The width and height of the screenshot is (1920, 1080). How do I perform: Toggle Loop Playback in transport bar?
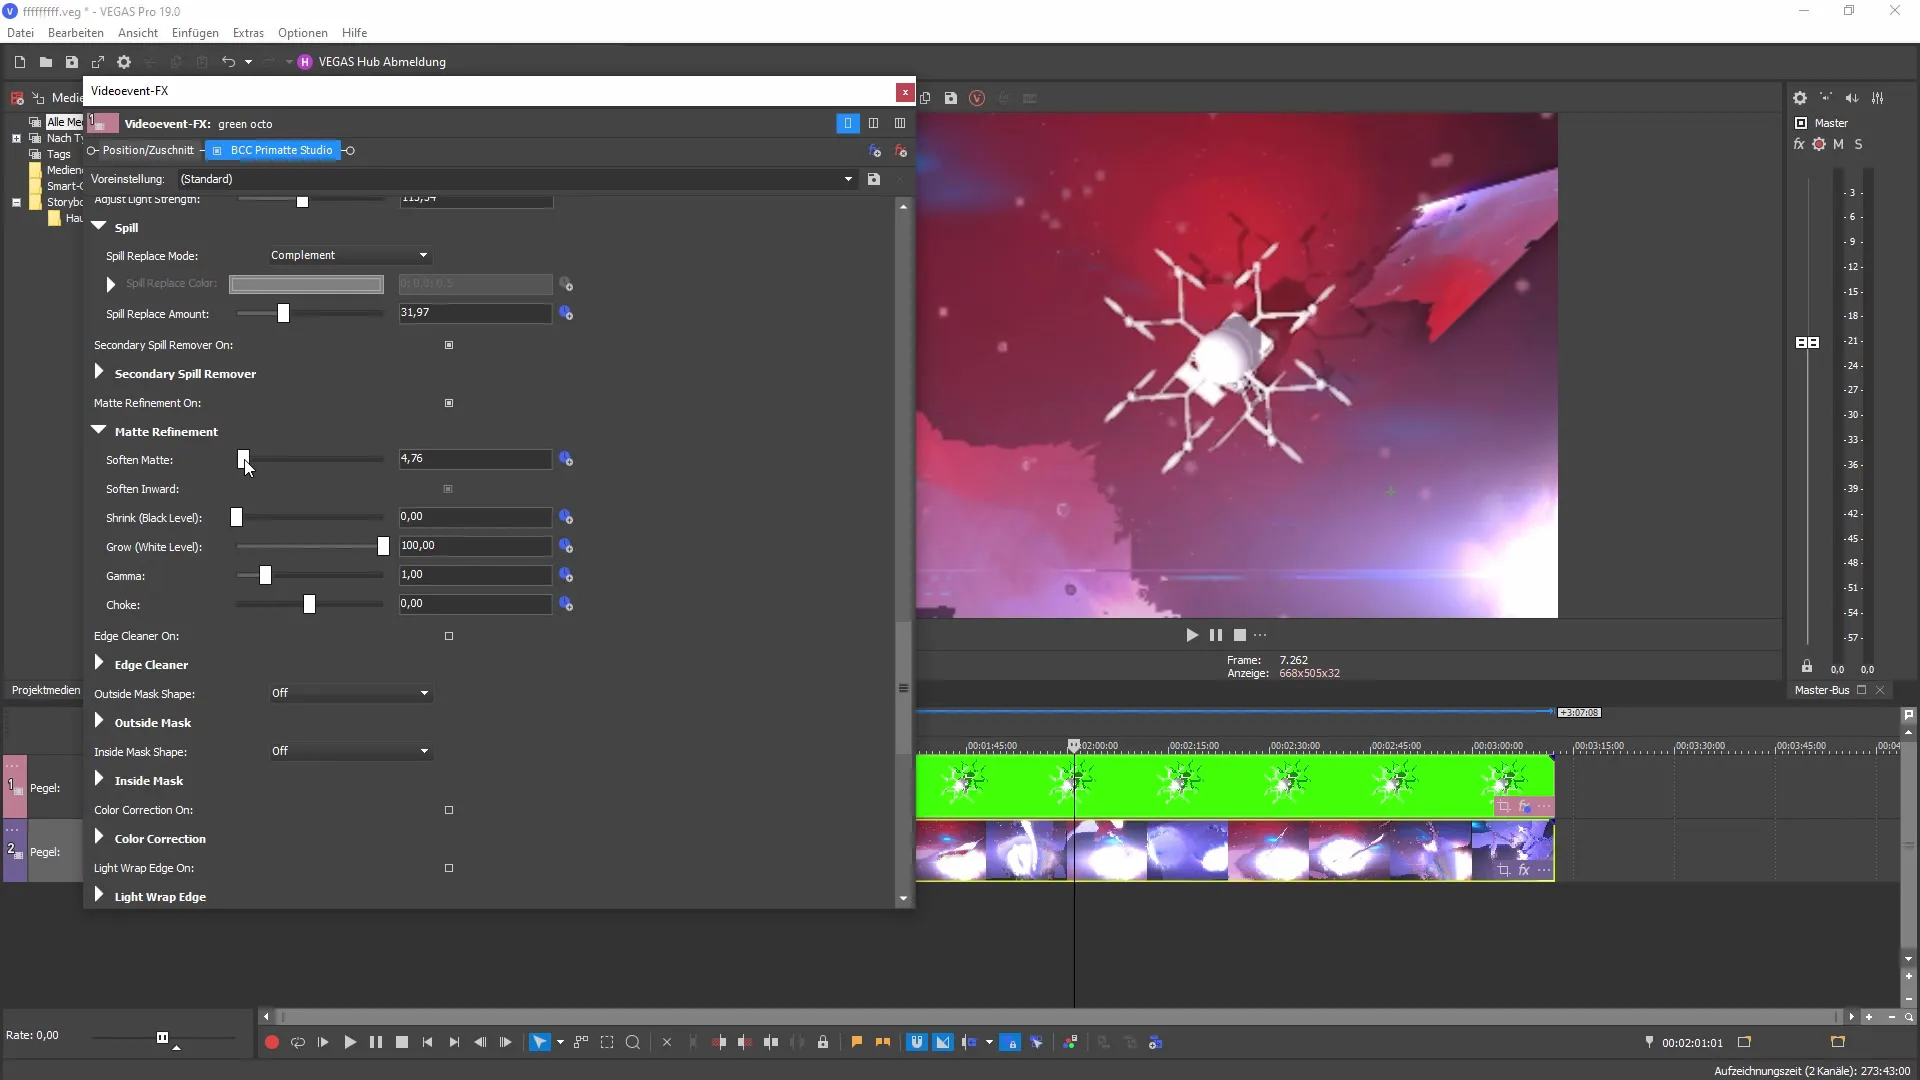tap(298, 1042)
